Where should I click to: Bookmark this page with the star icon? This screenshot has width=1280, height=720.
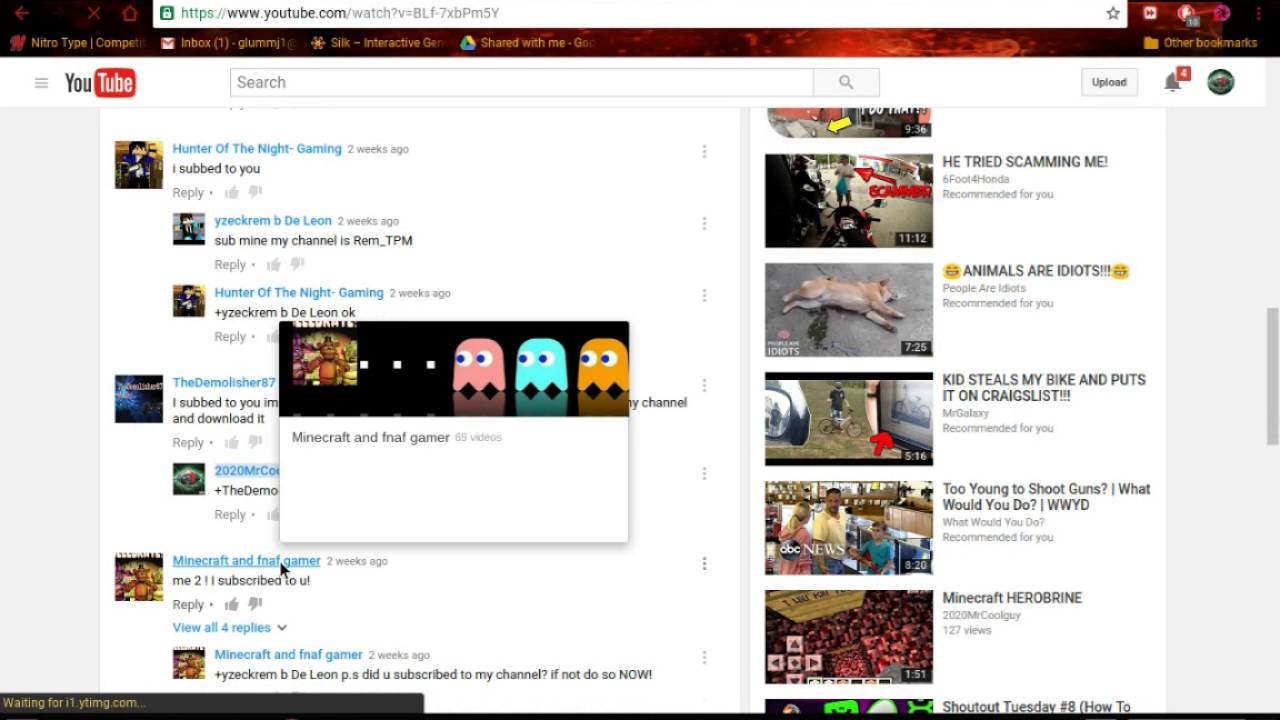(1113, 13)
